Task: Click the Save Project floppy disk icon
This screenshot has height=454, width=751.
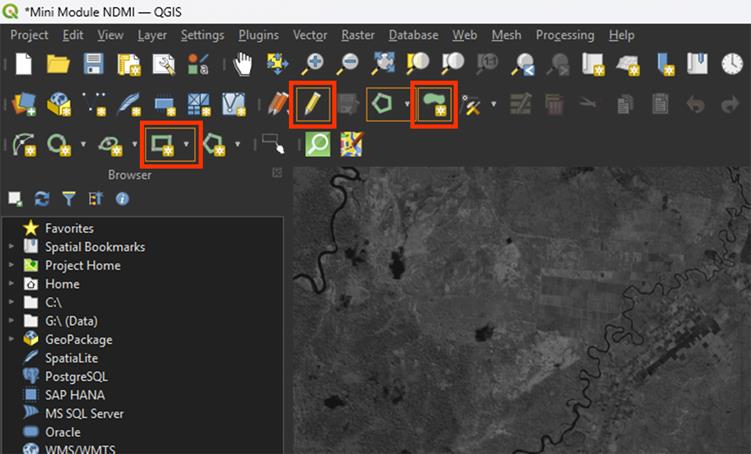Action: pos(93,64)
